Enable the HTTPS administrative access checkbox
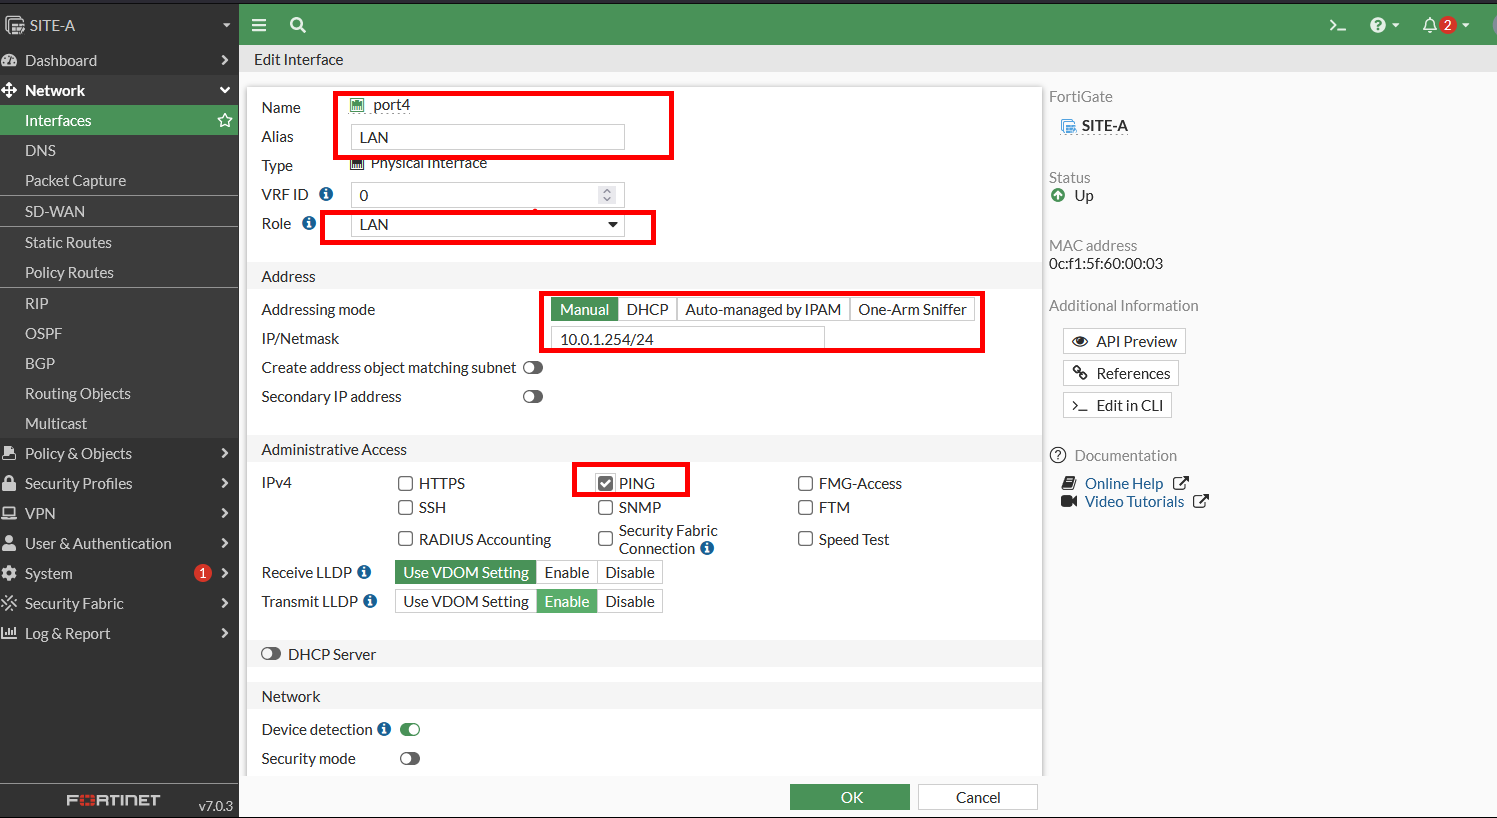Image resolution: width=1497 pixels, height=818 pixels. pos(406,484)
